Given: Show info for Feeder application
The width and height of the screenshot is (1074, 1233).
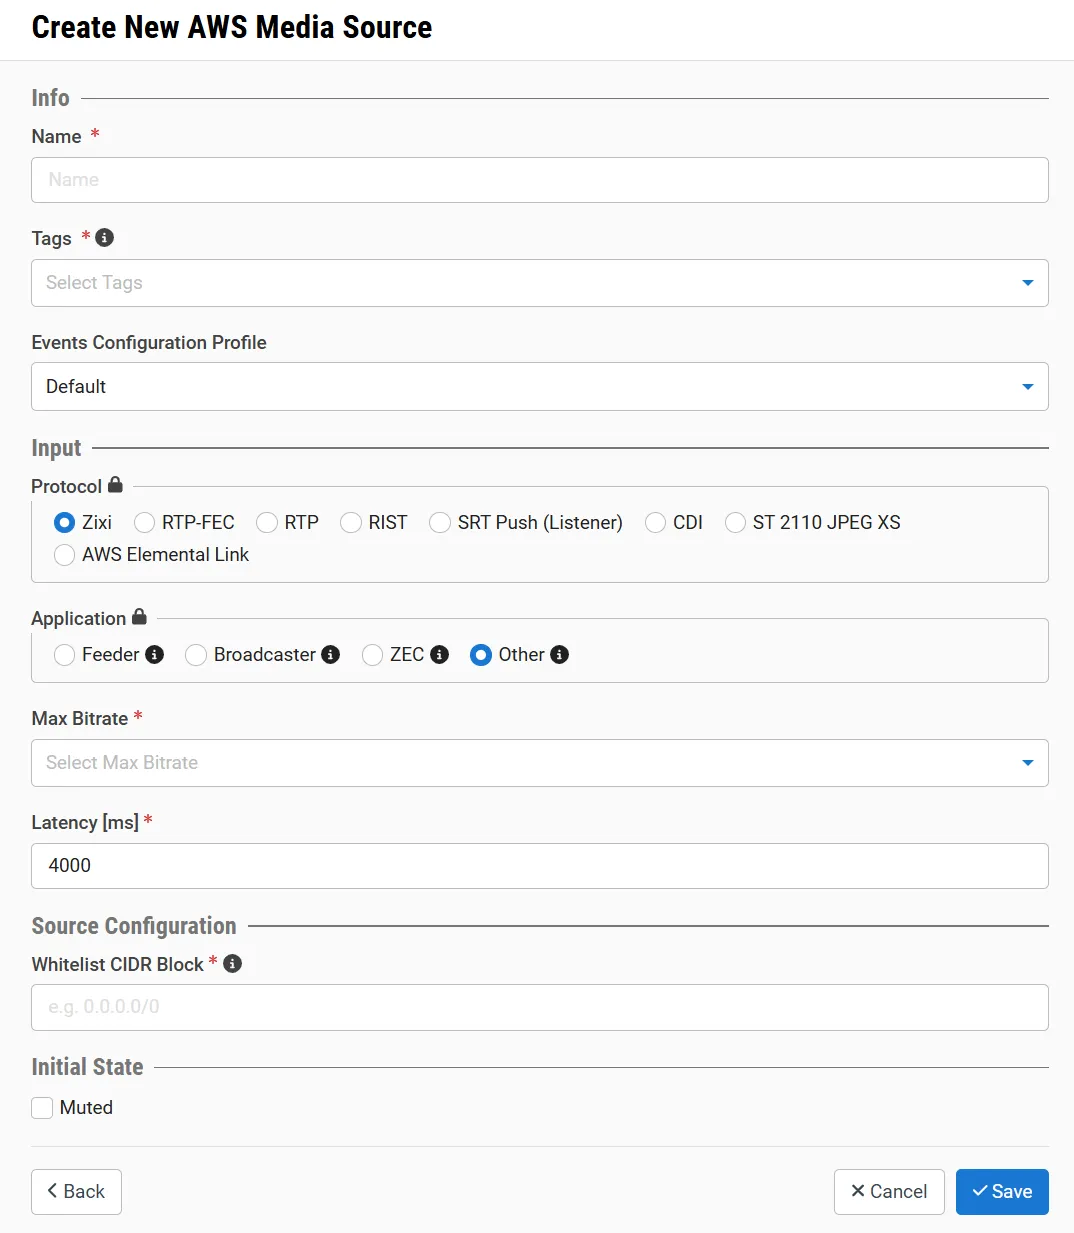Looking at the screenshot, I should pos(154,655).
